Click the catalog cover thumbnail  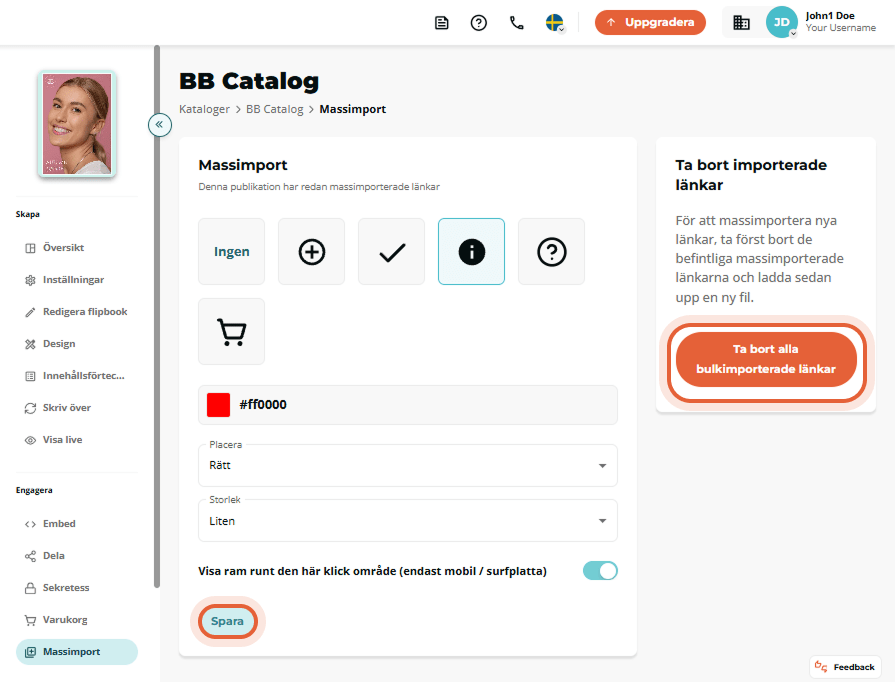[x=77, y=124]
